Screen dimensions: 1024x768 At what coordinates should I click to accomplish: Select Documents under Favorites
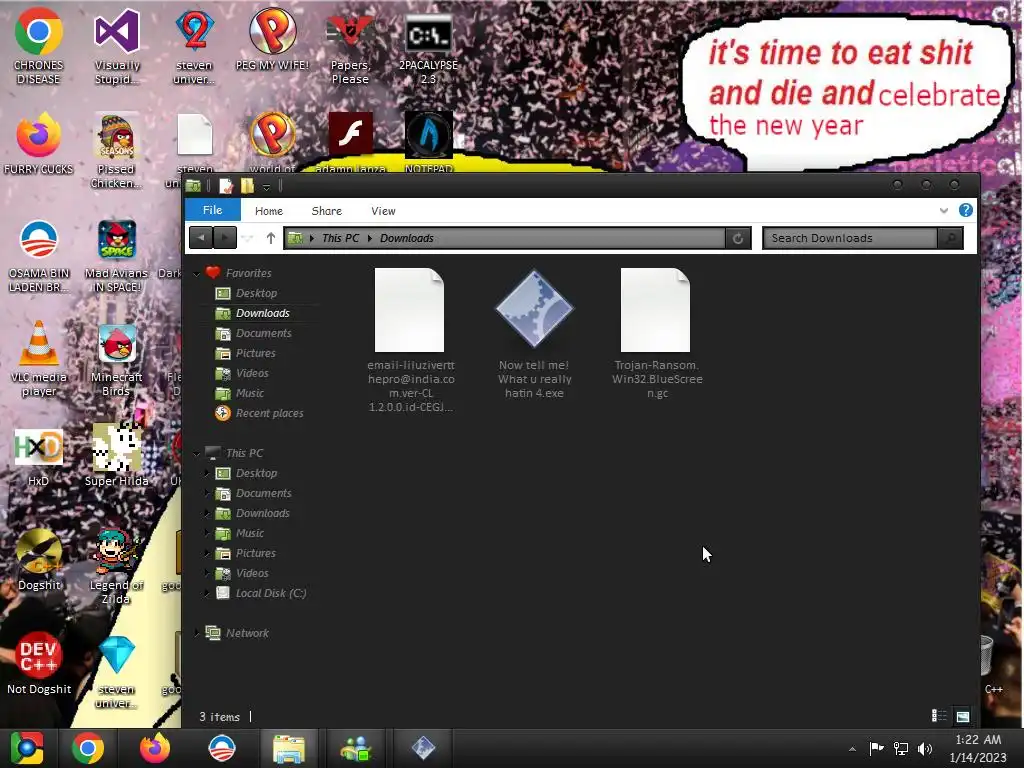(x=263, y=333)
